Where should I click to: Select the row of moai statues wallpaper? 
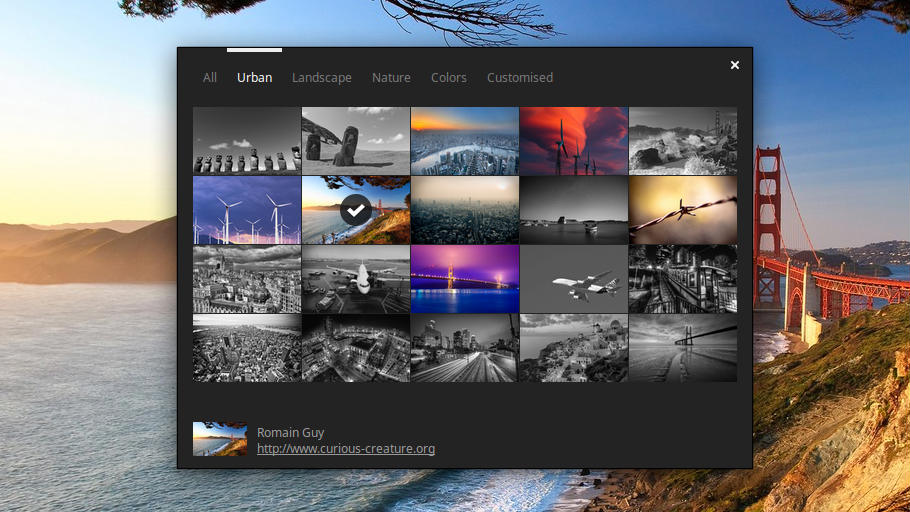click(247, 141)
